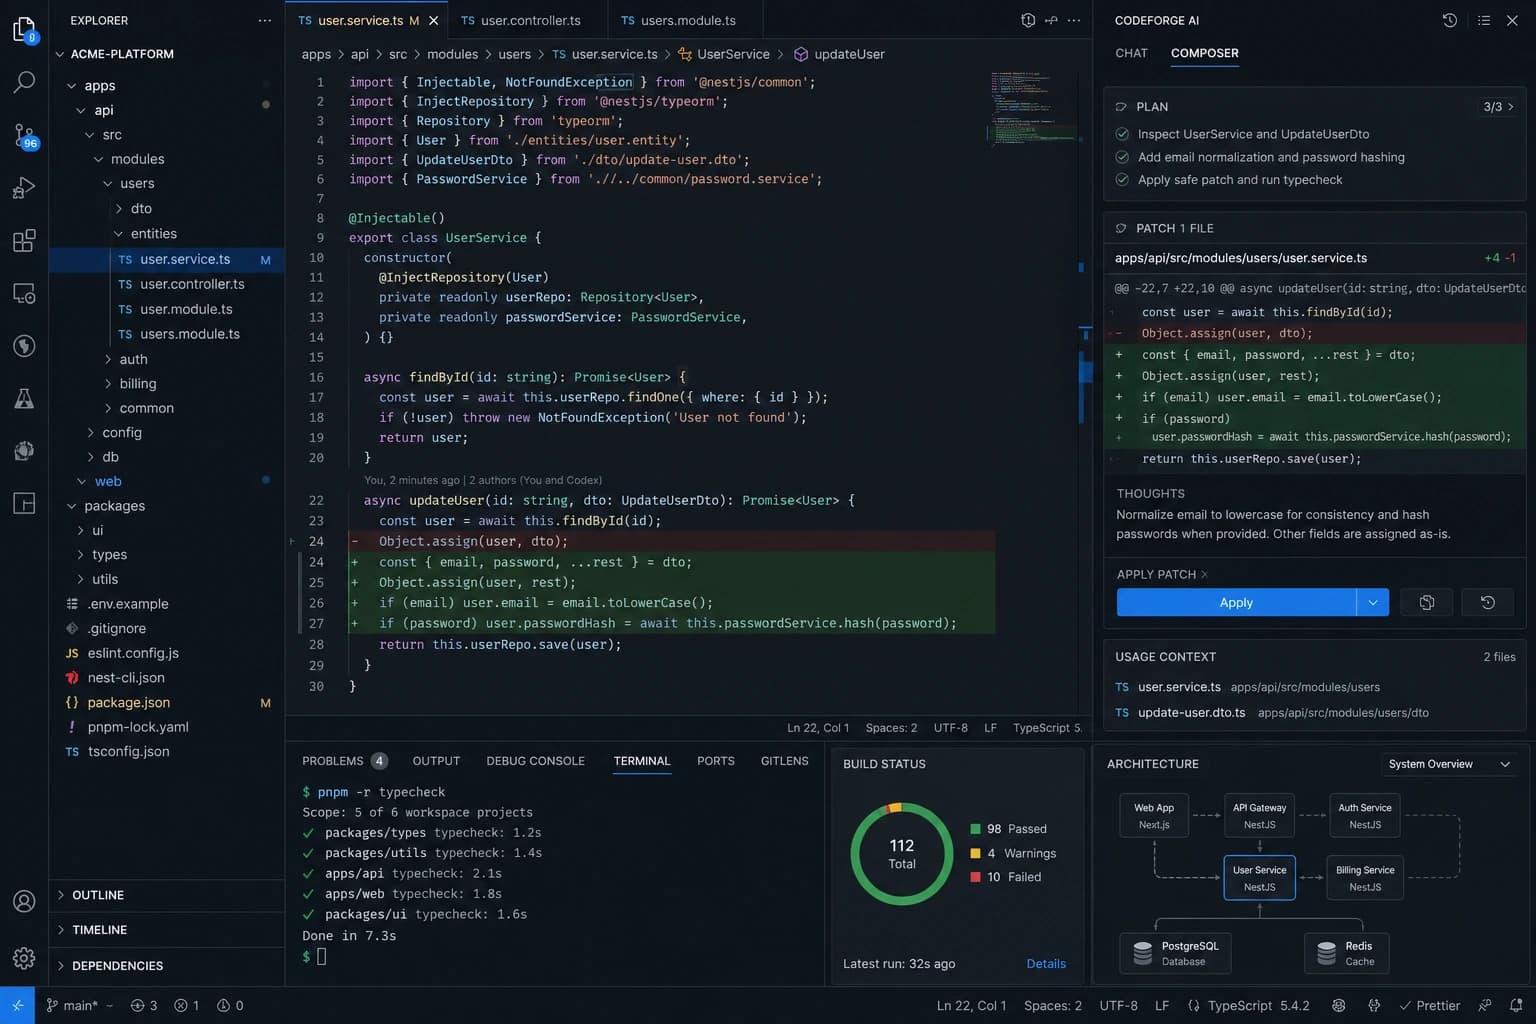This screenshot has height=1024, width=1536.
Task: Open the PROBLEMS panel tab
Action: [344, 761]
